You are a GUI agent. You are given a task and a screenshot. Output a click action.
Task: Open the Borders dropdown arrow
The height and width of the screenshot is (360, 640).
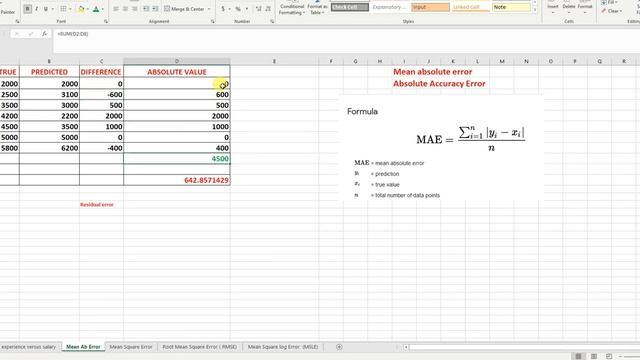pos(70,9)
